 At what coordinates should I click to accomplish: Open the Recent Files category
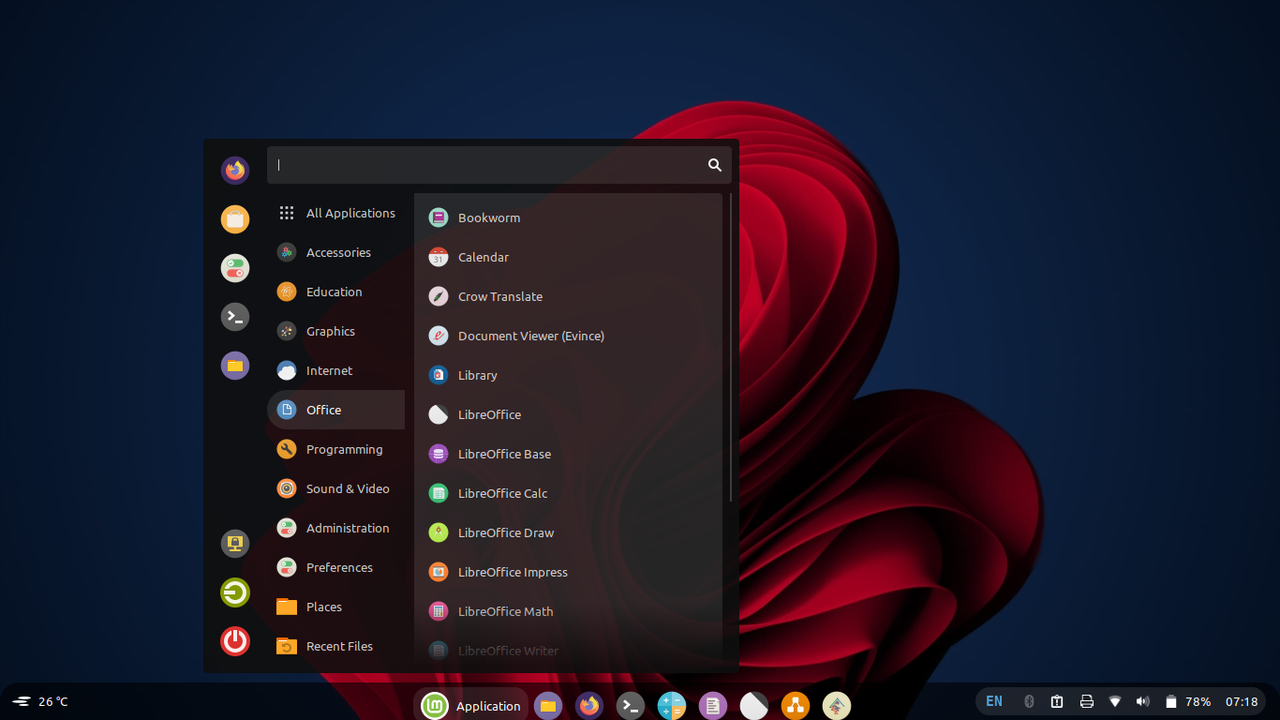coord(336,646)
